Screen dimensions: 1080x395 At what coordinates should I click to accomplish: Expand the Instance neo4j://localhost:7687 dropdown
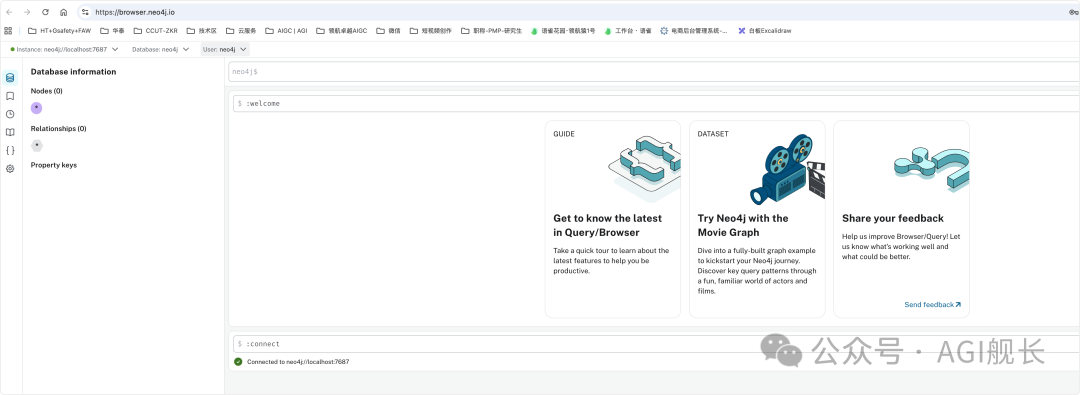point(64,50)
